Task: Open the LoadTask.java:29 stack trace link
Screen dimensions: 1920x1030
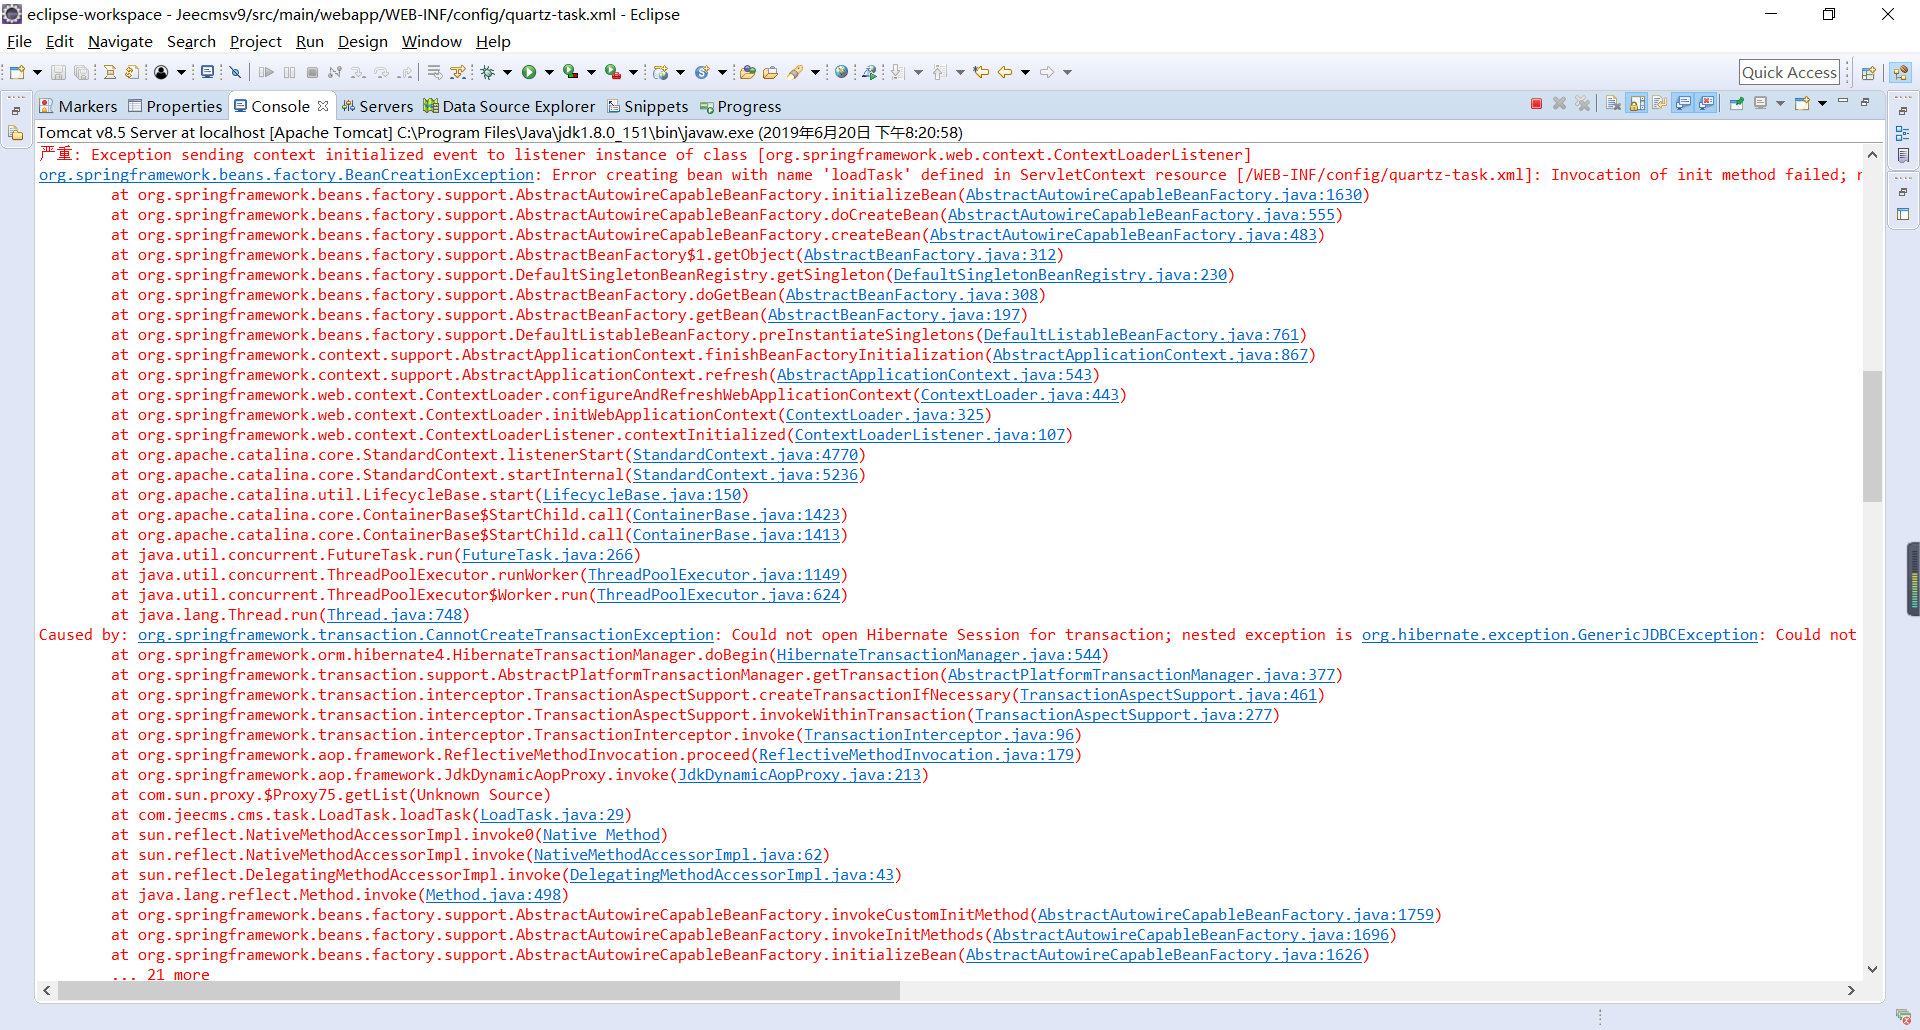Action: click(551, 815)
